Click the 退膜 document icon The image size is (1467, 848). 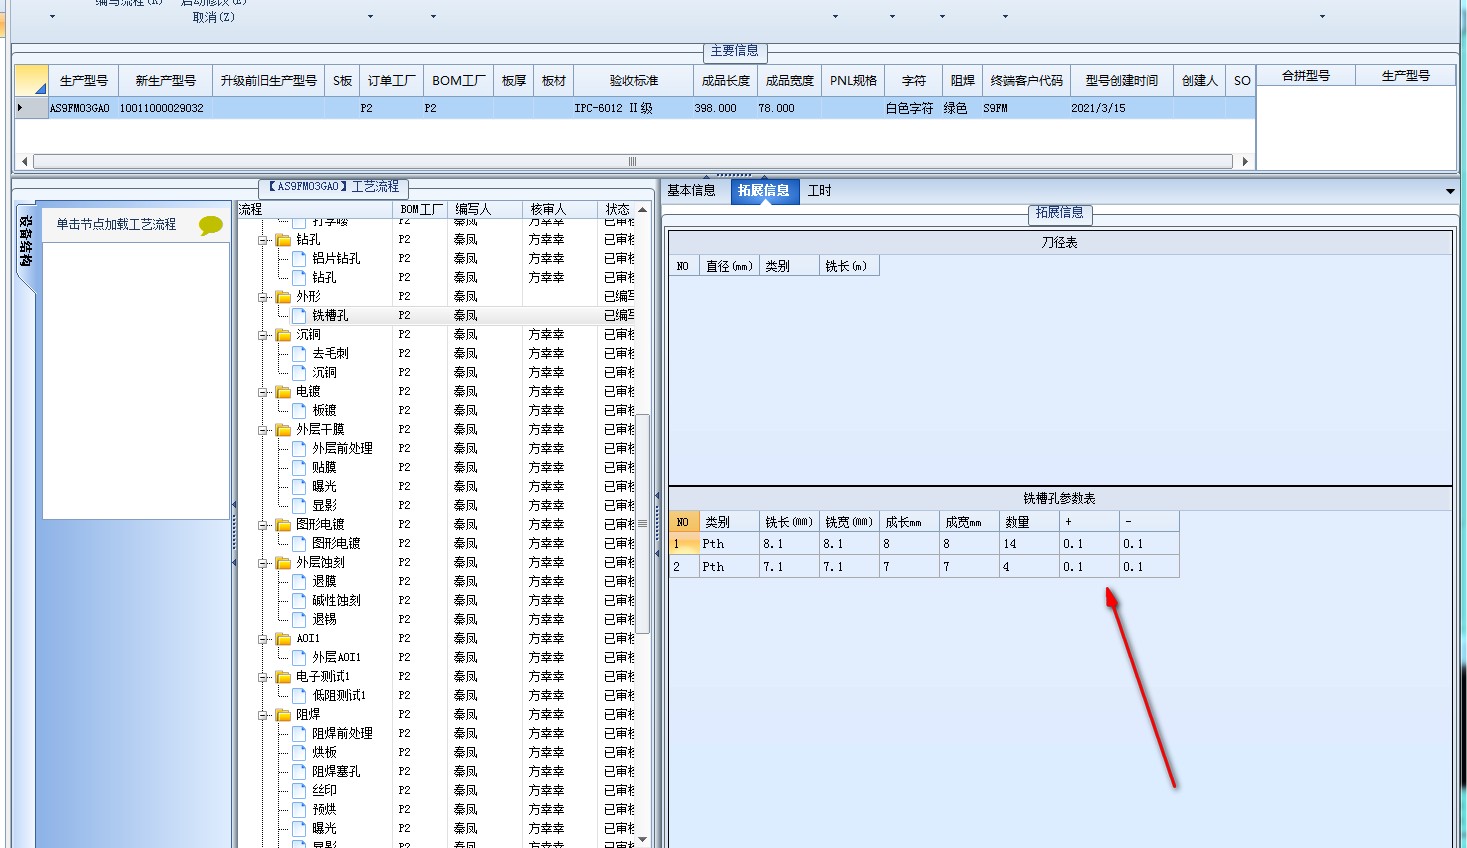[299, 582]
